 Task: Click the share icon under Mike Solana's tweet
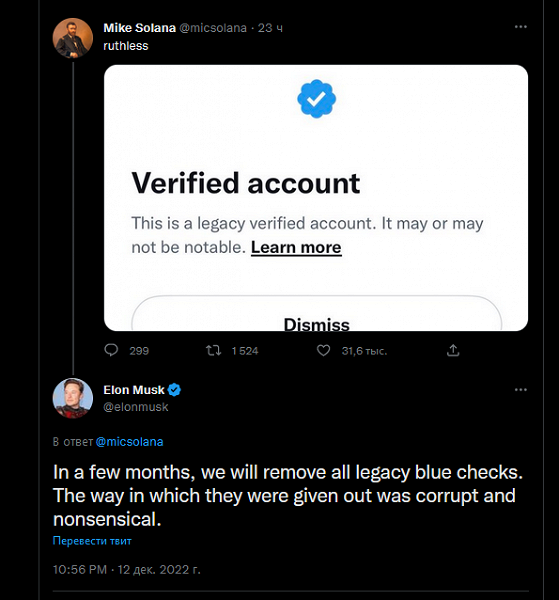[x=453, y=350]
